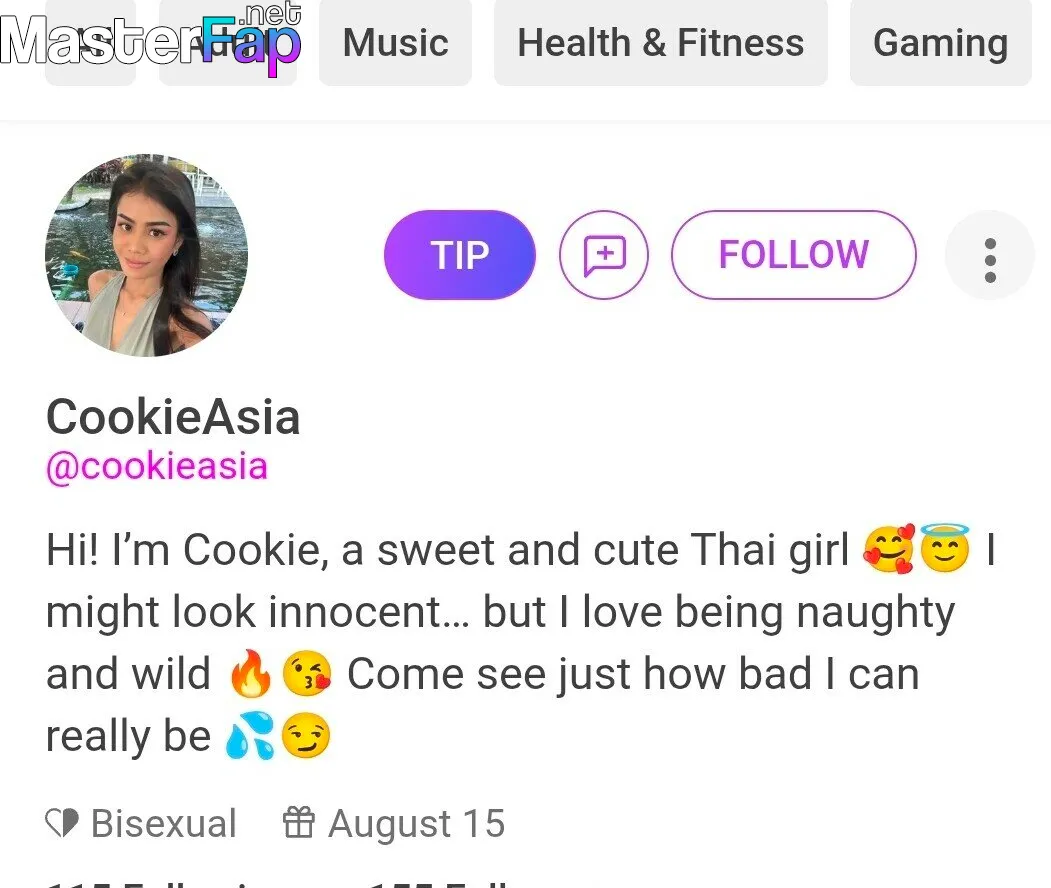This screenshot has height=888, width=1051.
Task: Select the Health & Fitness category tab
Action: point(661,43)
